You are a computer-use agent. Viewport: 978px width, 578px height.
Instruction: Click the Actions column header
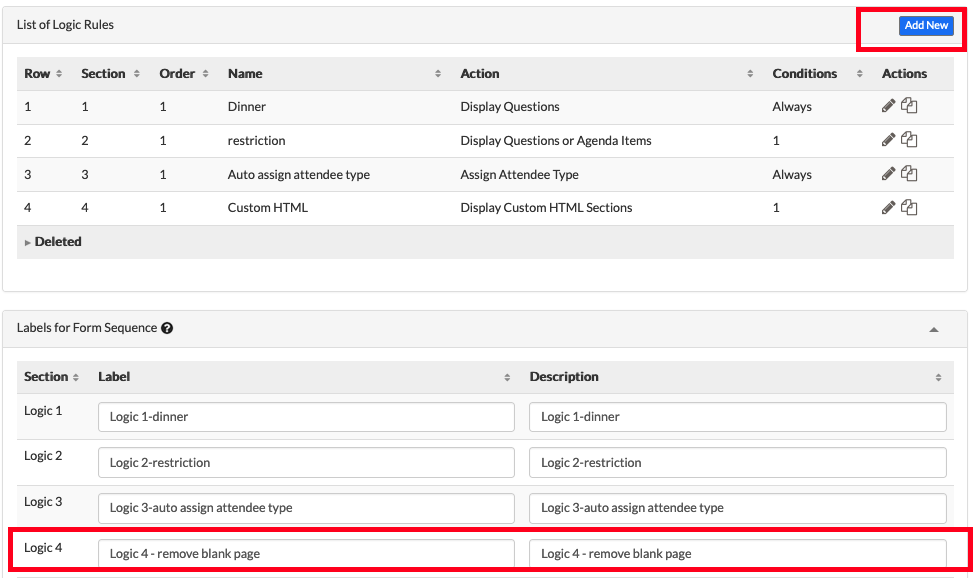click(x=904, y=74)
